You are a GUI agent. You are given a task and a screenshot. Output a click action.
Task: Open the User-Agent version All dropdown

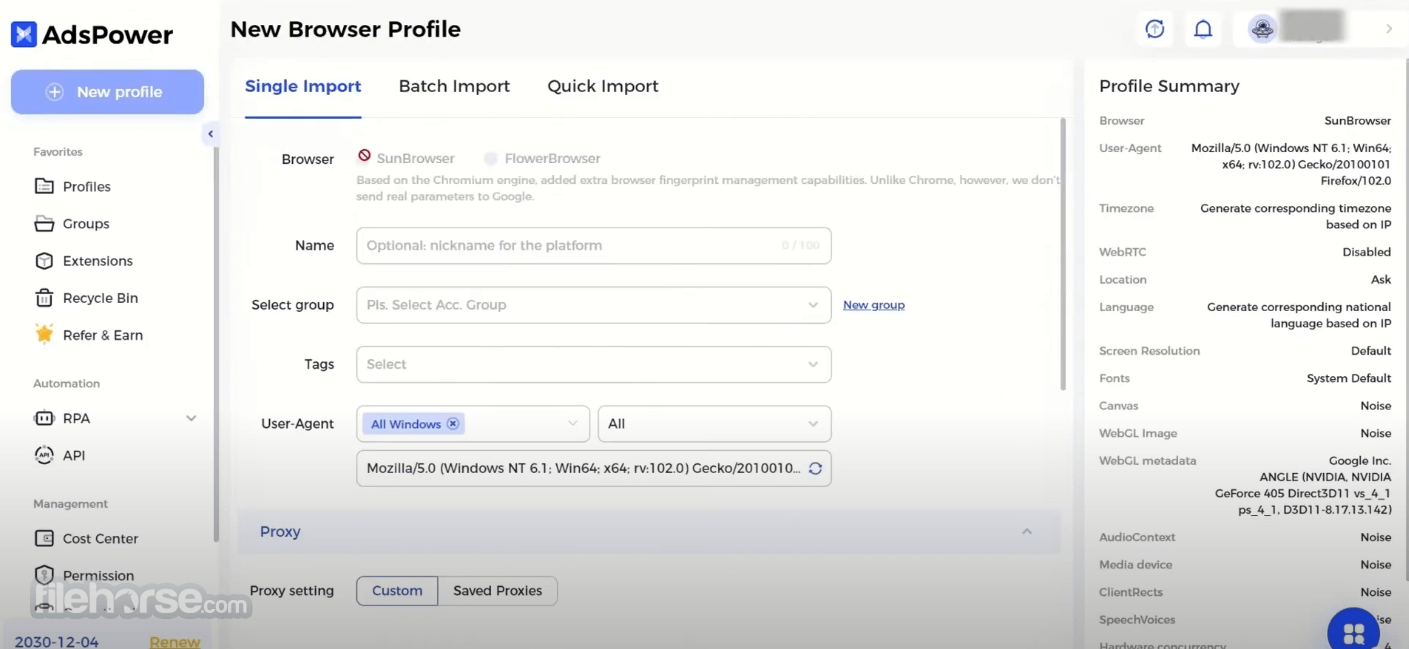coord(714,424)
